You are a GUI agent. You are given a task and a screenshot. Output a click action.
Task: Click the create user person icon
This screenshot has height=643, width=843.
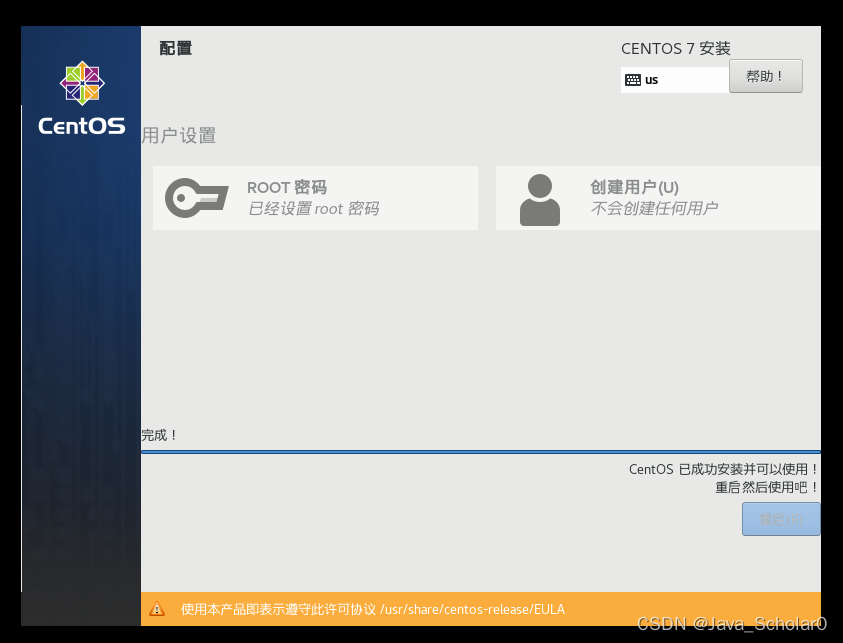pos(540,199)
